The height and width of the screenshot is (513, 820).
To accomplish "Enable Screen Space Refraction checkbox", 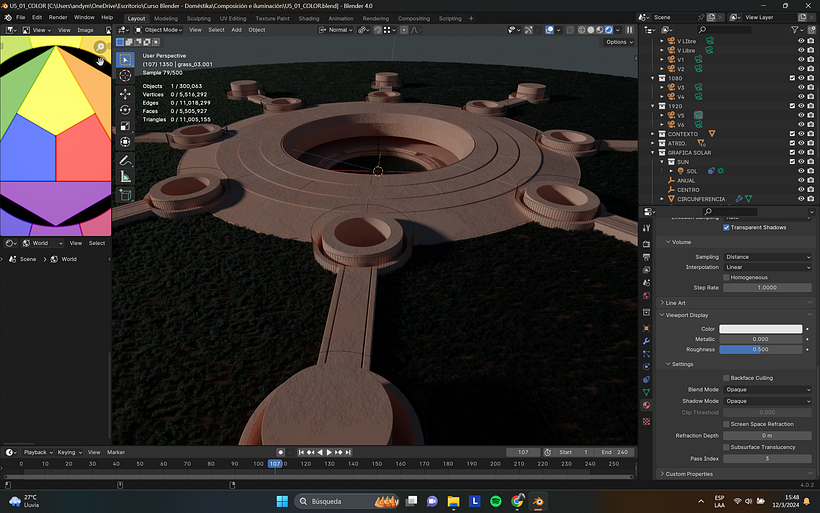I will click(726, 424).
